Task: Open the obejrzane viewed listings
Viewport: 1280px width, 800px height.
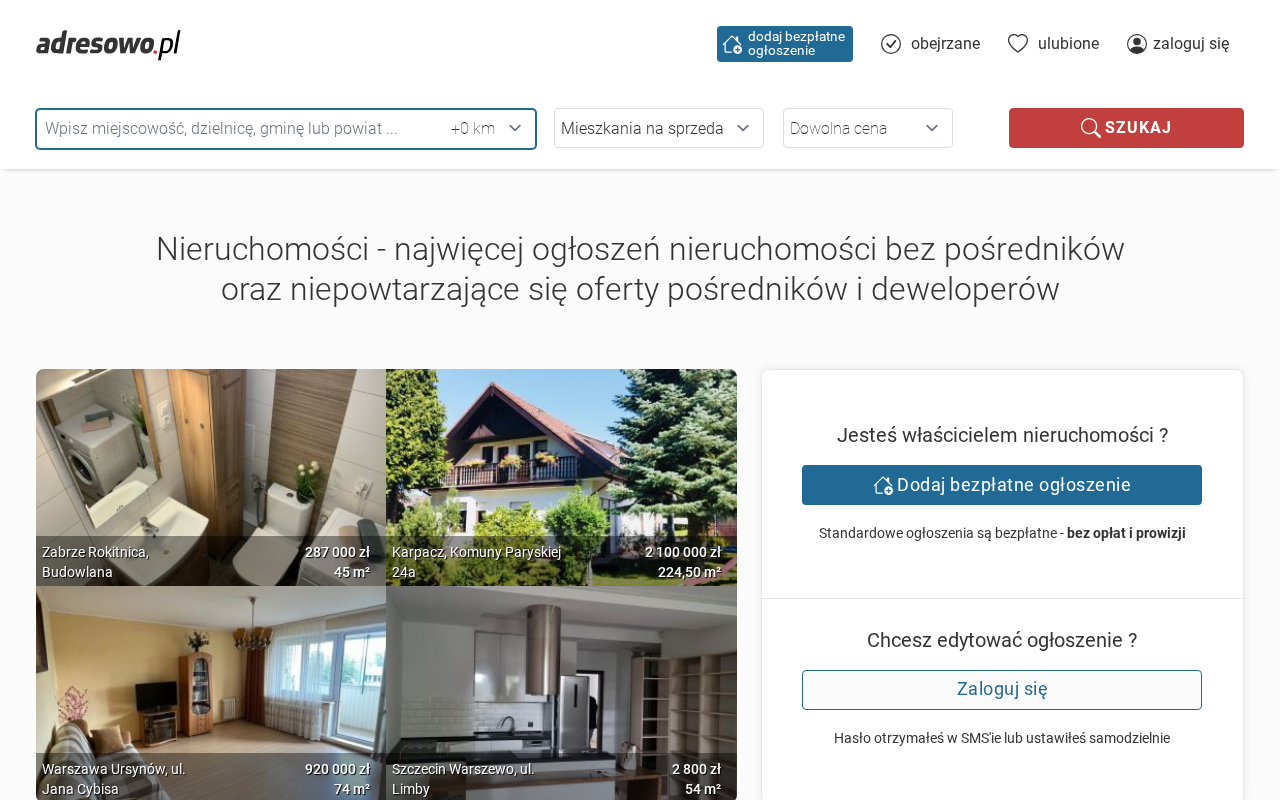Action: tap(930, 44)
